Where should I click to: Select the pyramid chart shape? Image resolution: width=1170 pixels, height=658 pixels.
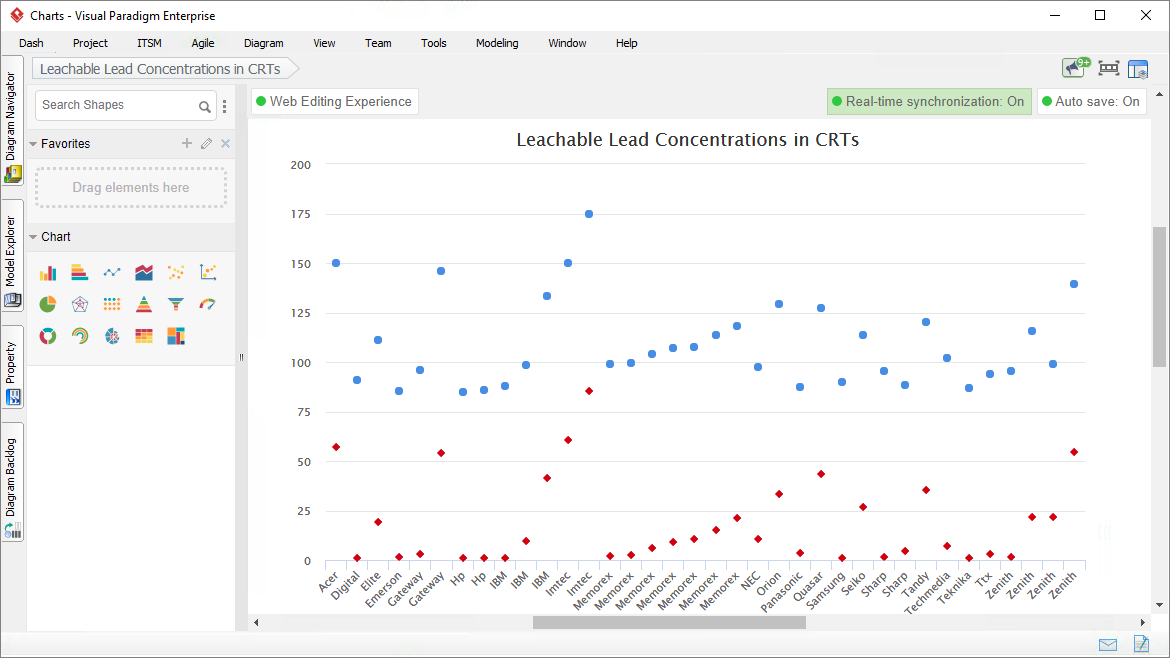144,304
